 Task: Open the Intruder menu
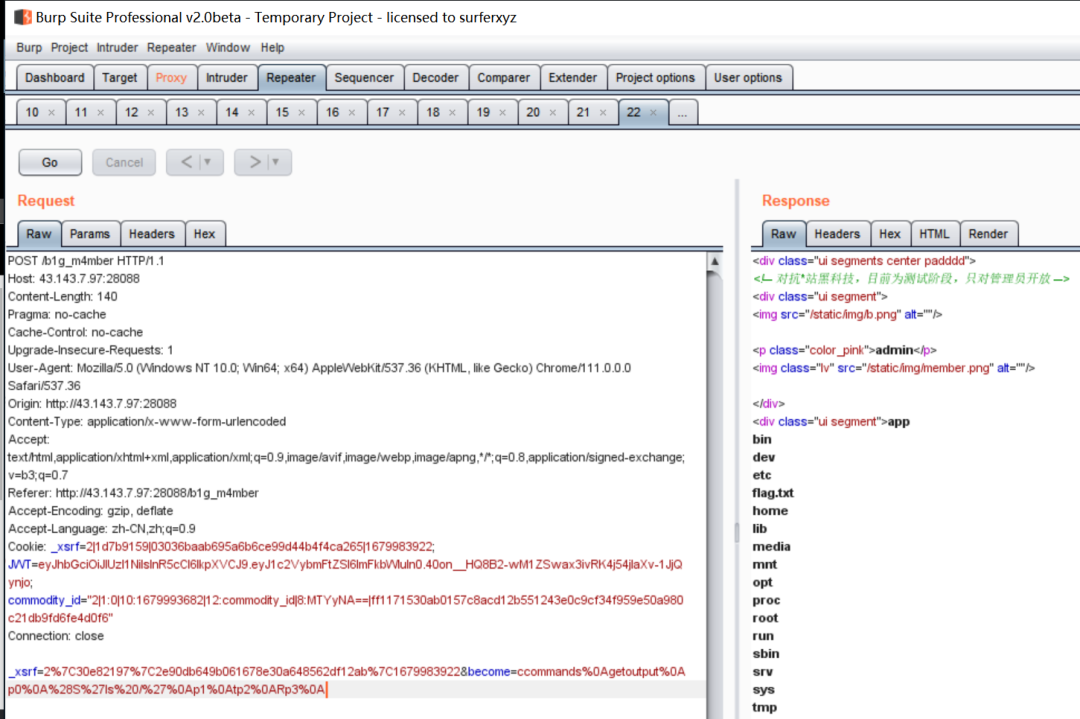(117, 48)
